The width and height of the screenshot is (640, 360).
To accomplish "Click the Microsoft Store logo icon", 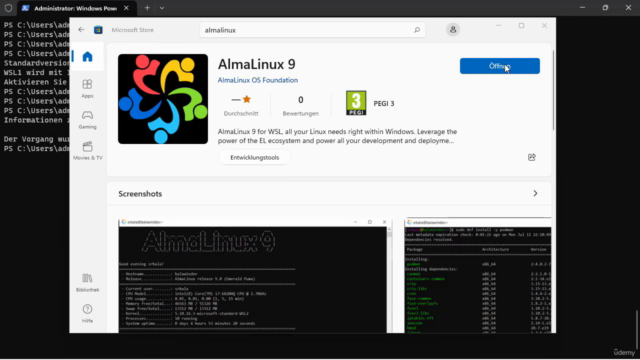I will (x=98, y=30).
